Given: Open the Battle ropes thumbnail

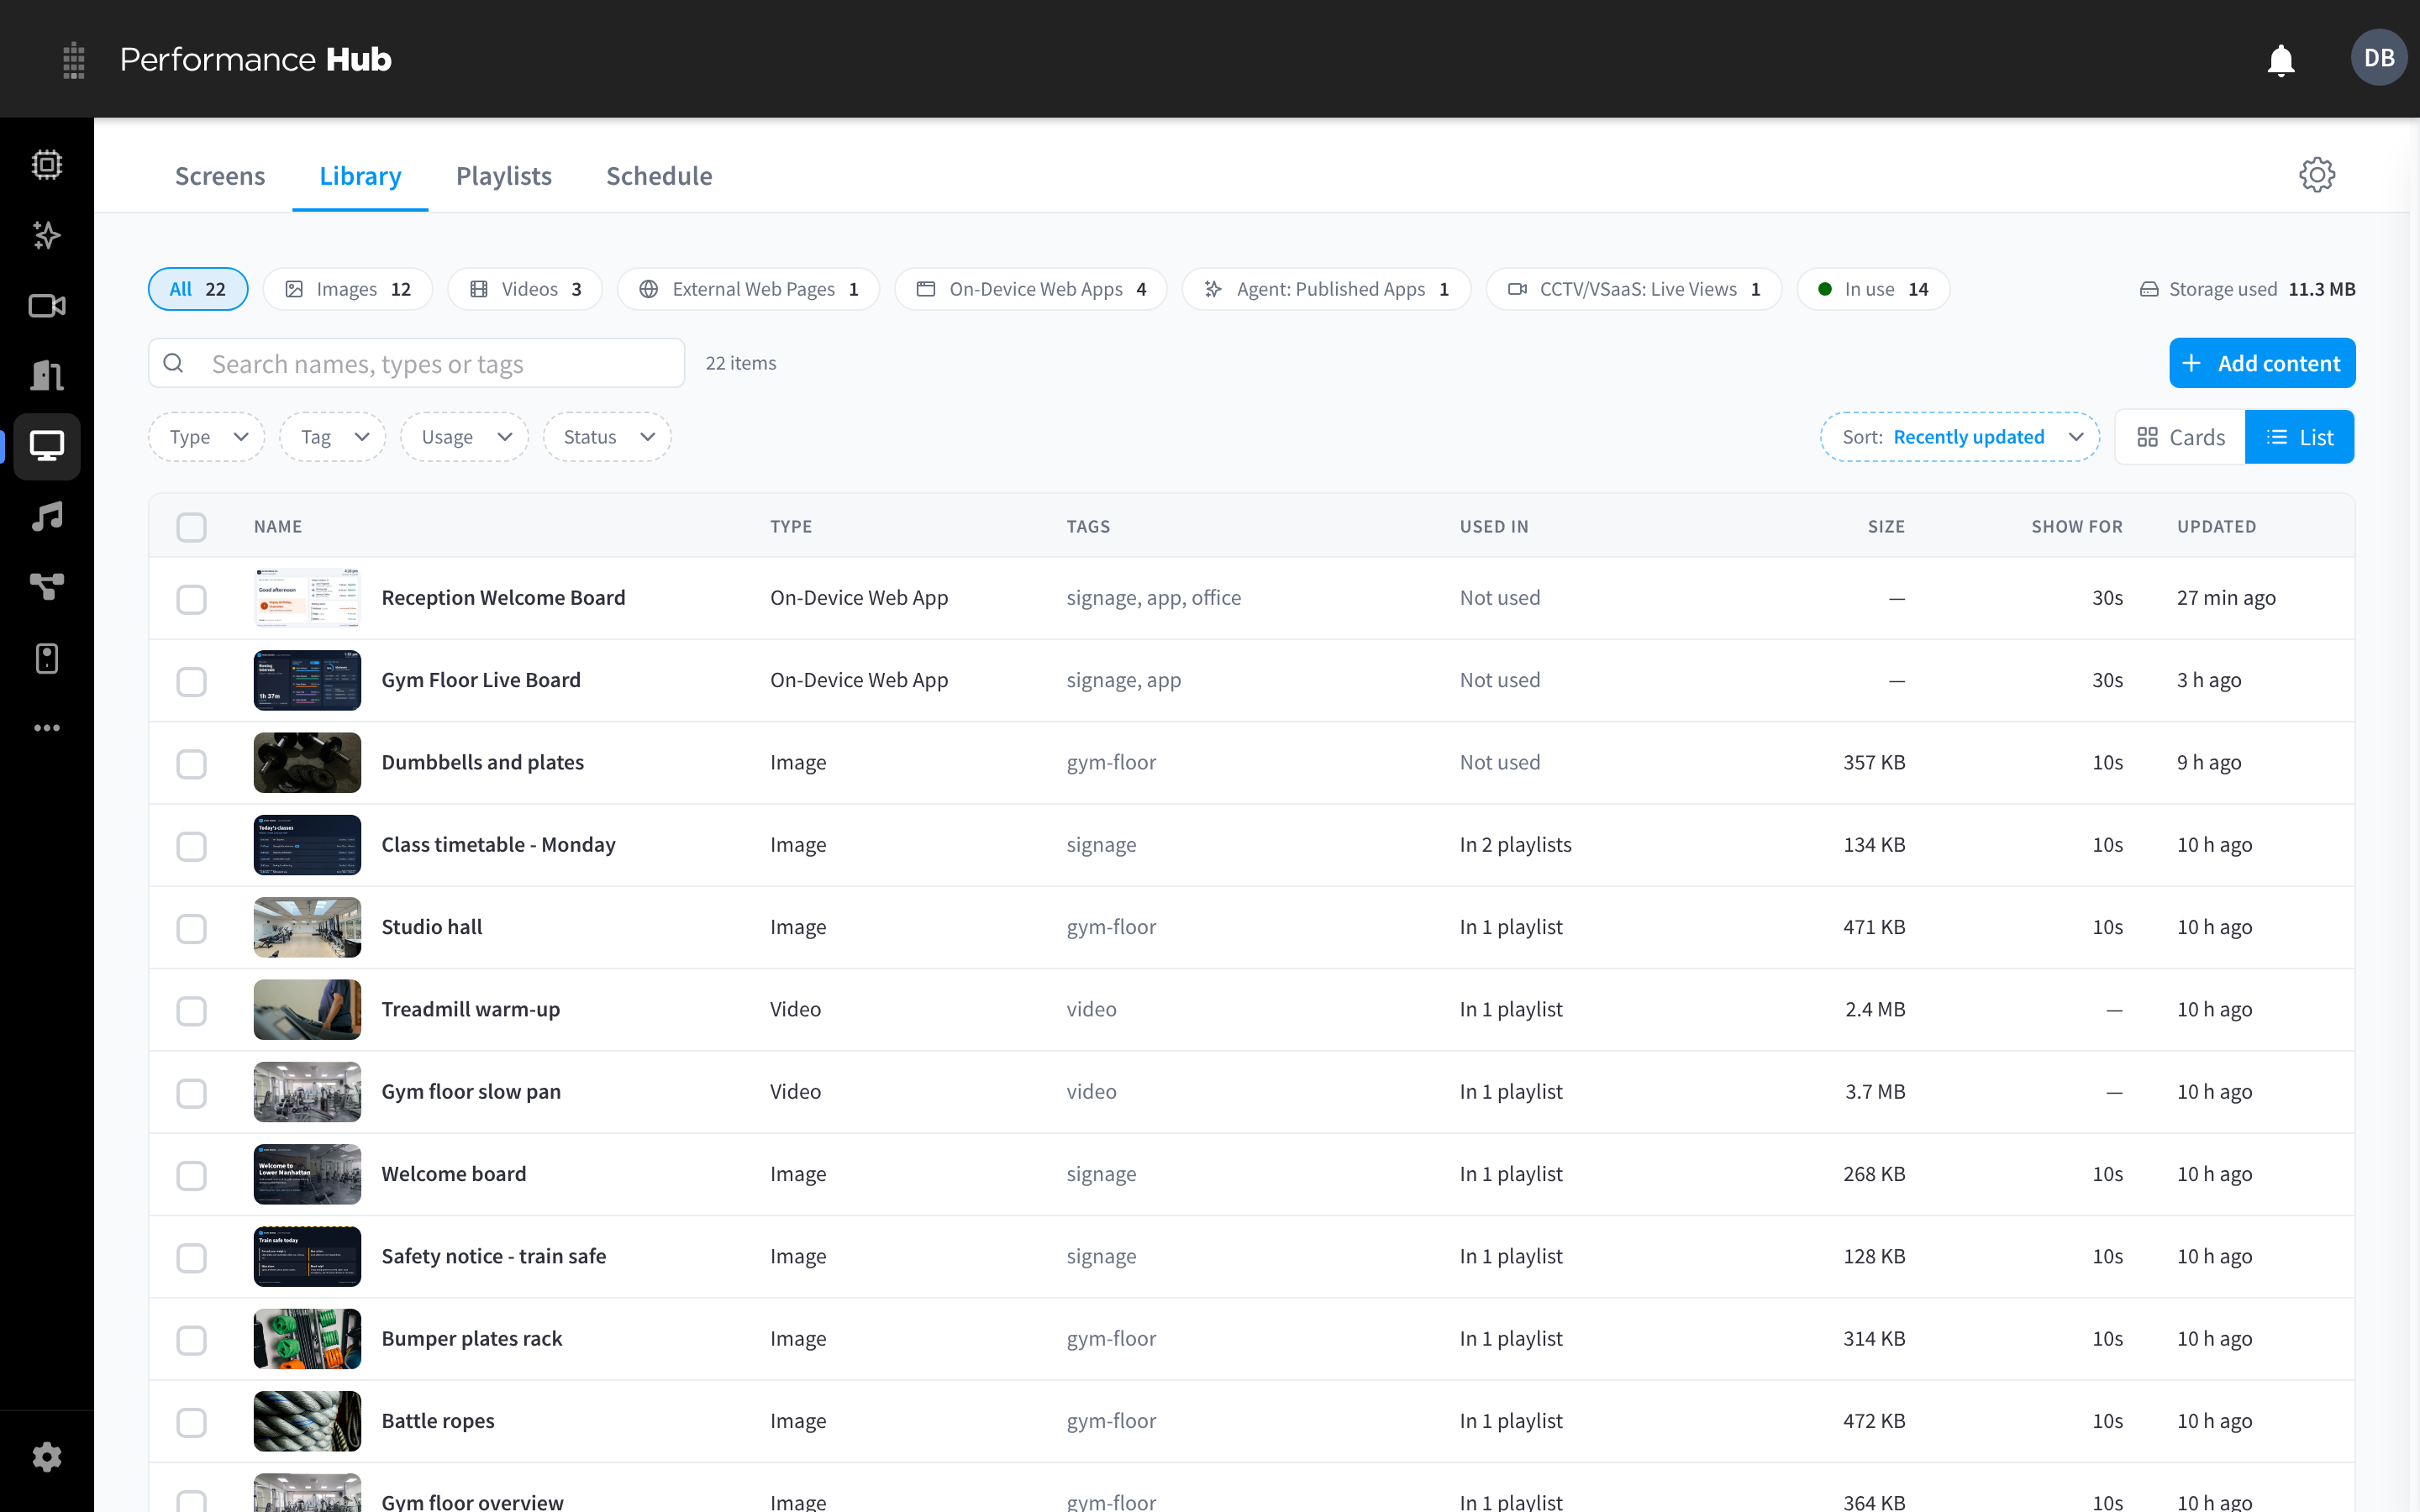Looking at the screenshot, I should pyautogui.click(x=307, y=1421).
